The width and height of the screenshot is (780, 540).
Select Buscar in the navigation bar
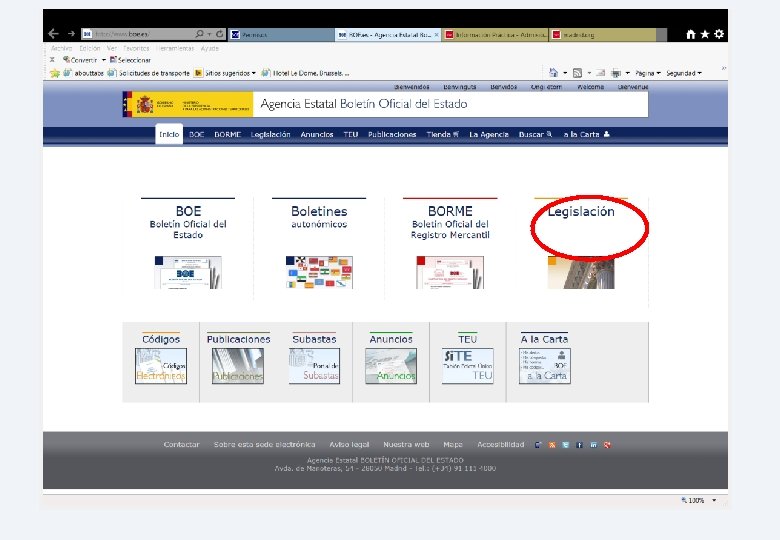(x=535, y=134)
